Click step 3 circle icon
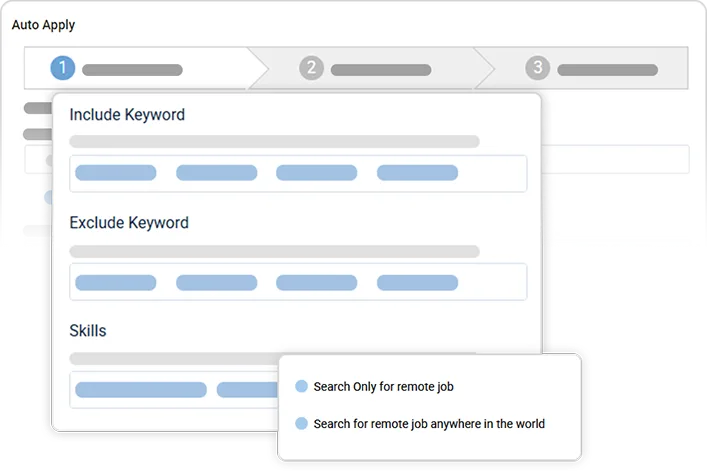 click(x=538, y=68)
